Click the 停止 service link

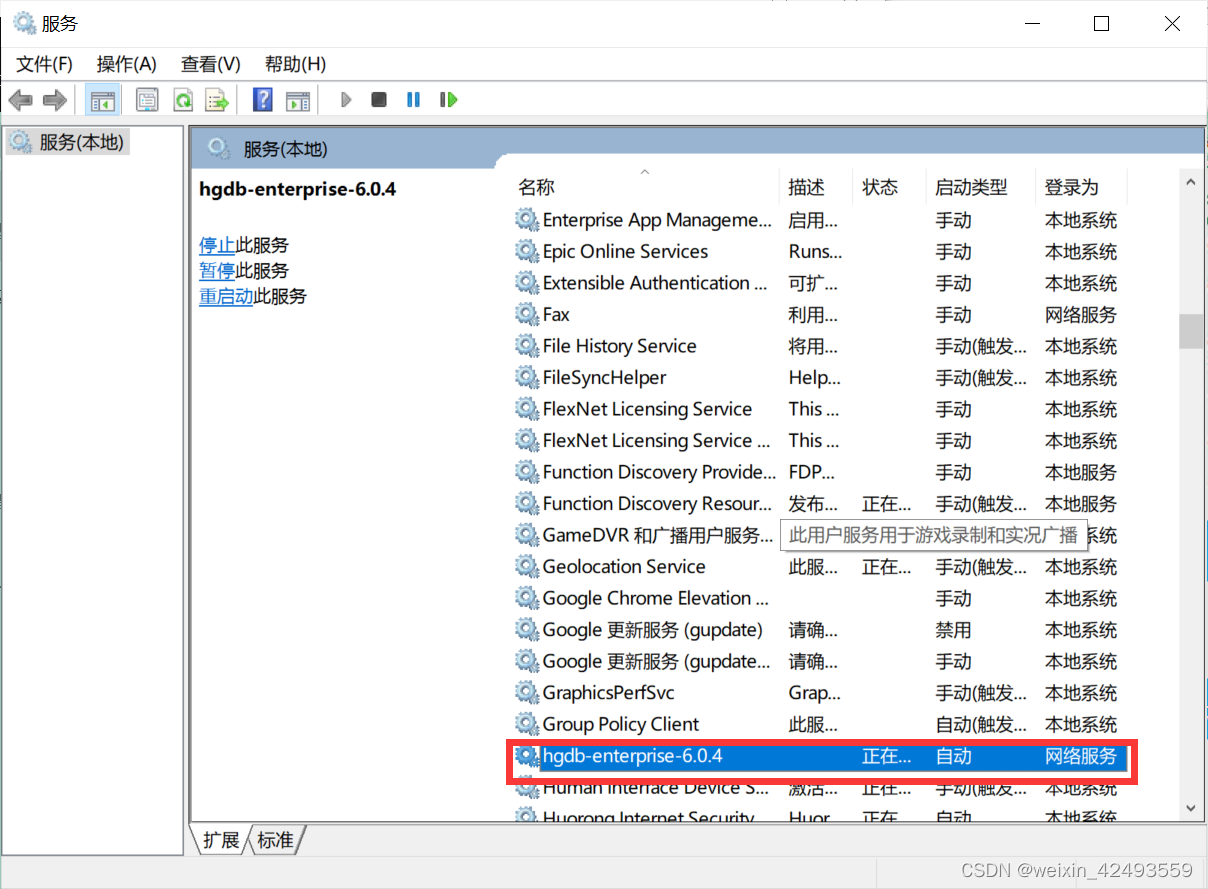pyautogui.click(x=217, y=245)
